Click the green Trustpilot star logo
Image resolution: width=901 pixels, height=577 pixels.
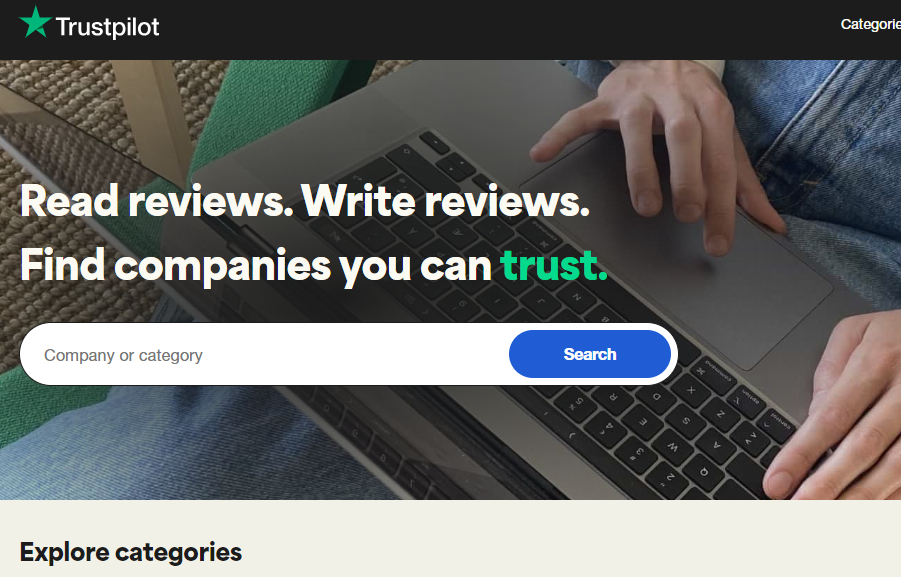[35, 22]
